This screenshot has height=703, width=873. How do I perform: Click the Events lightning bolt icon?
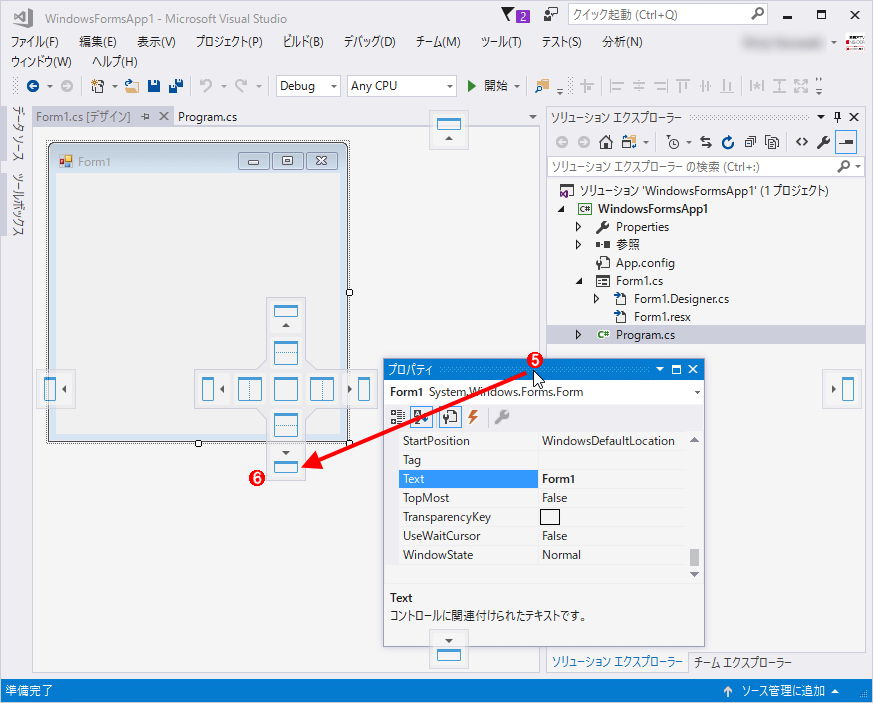473,416
